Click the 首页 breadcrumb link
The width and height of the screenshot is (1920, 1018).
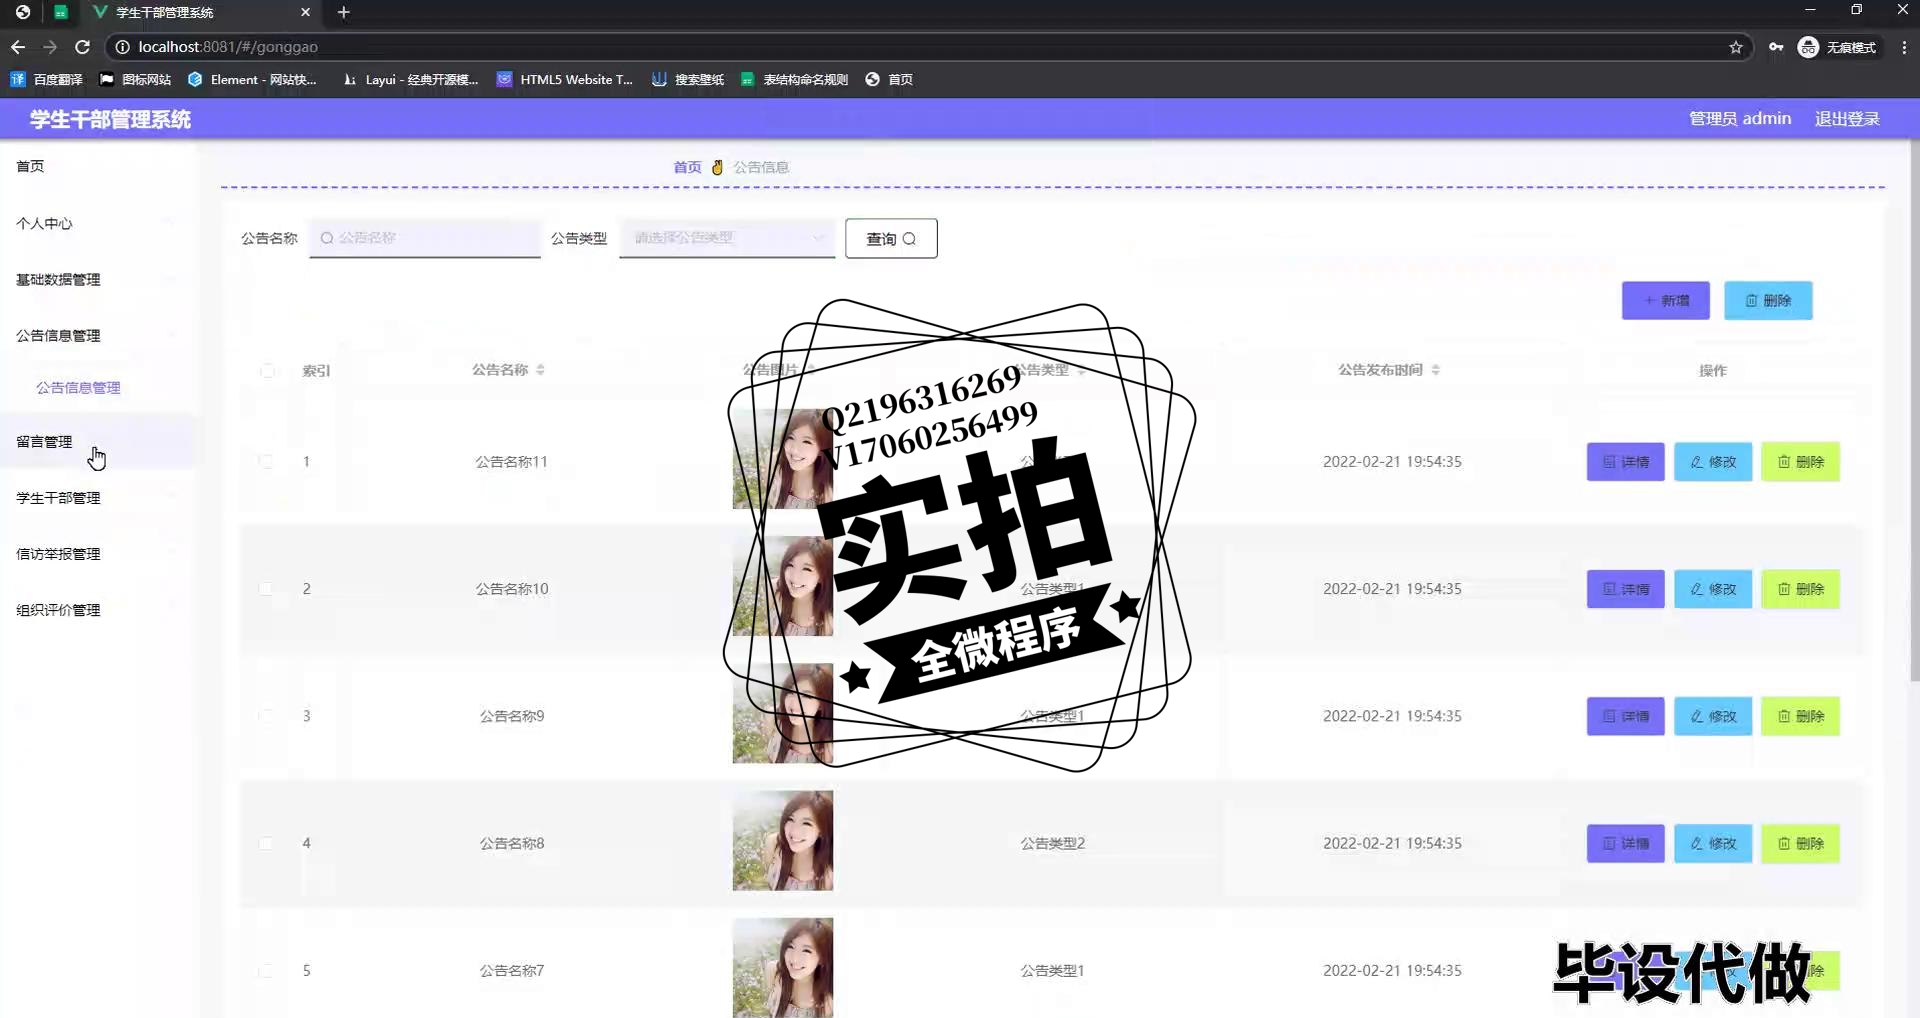point(687,167)
